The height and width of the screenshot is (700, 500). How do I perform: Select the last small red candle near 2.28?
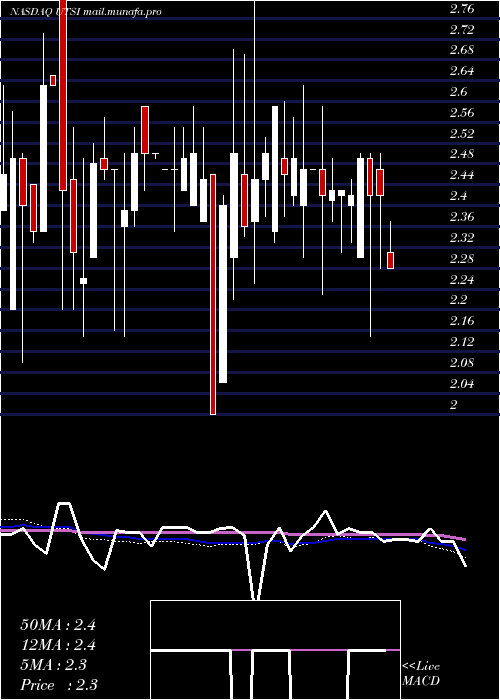391,260
